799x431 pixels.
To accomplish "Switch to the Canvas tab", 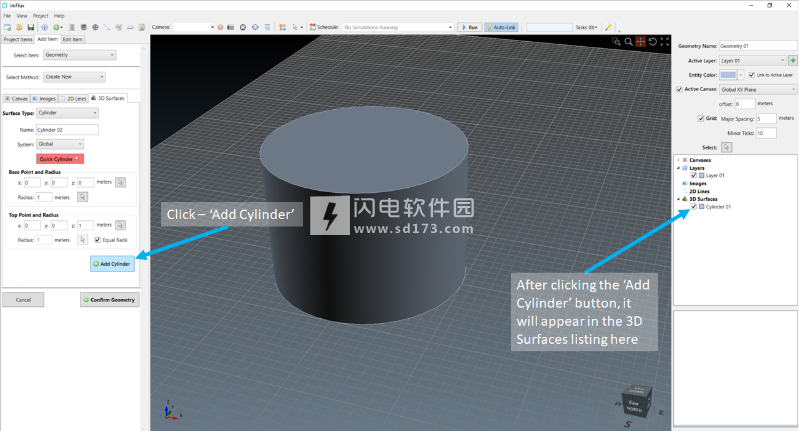I will click(x=16, y=98).
